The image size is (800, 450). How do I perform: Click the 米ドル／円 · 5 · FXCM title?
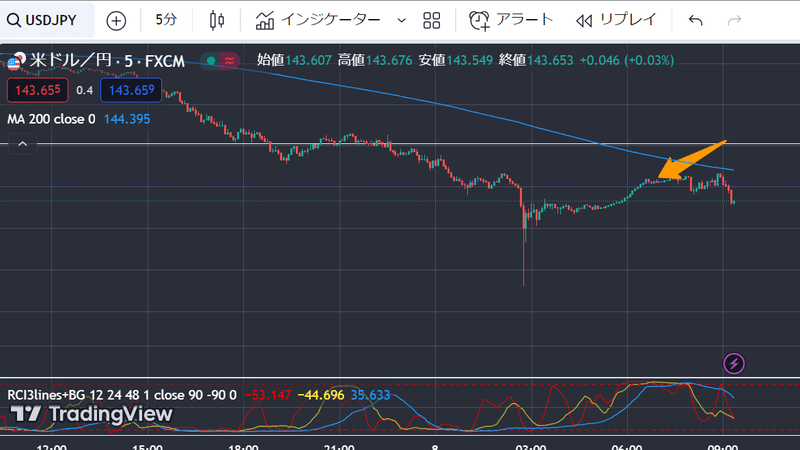107,61
